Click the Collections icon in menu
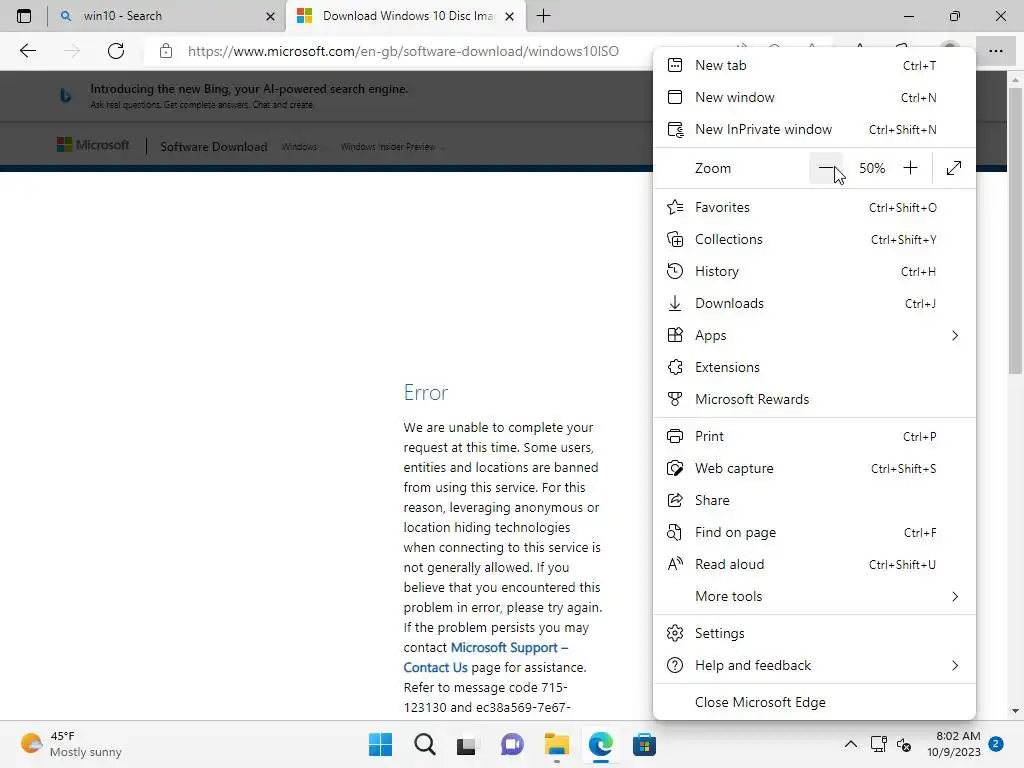 [x=675, y=240]
